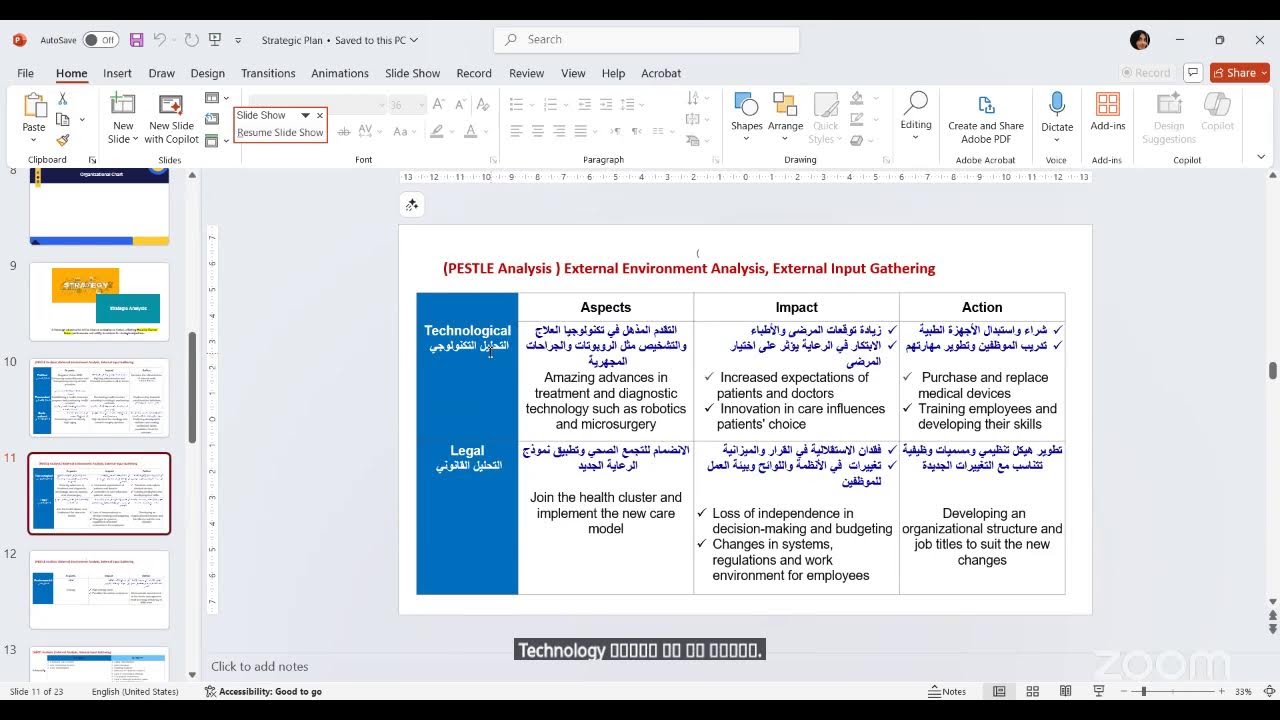Click the Reset slide icon
This screenshot has width=1280, height=720.
click(211, 119)
